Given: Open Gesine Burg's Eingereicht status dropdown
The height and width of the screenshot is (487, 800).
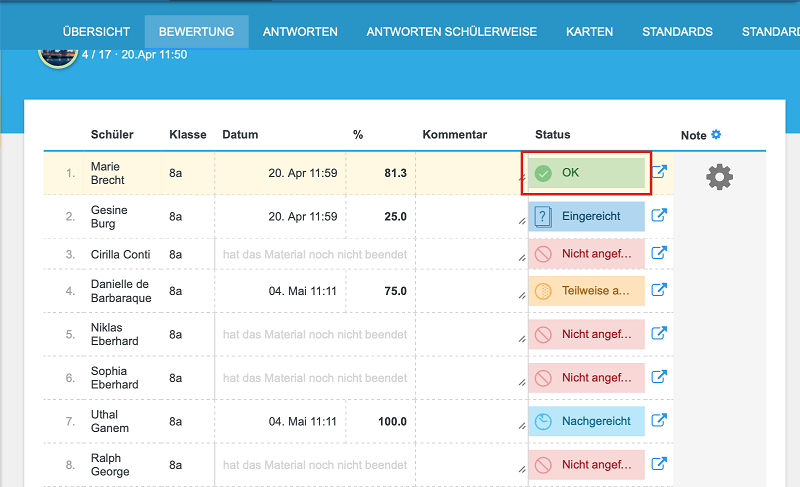Looking at the screenshot, I should click(587, 216).
